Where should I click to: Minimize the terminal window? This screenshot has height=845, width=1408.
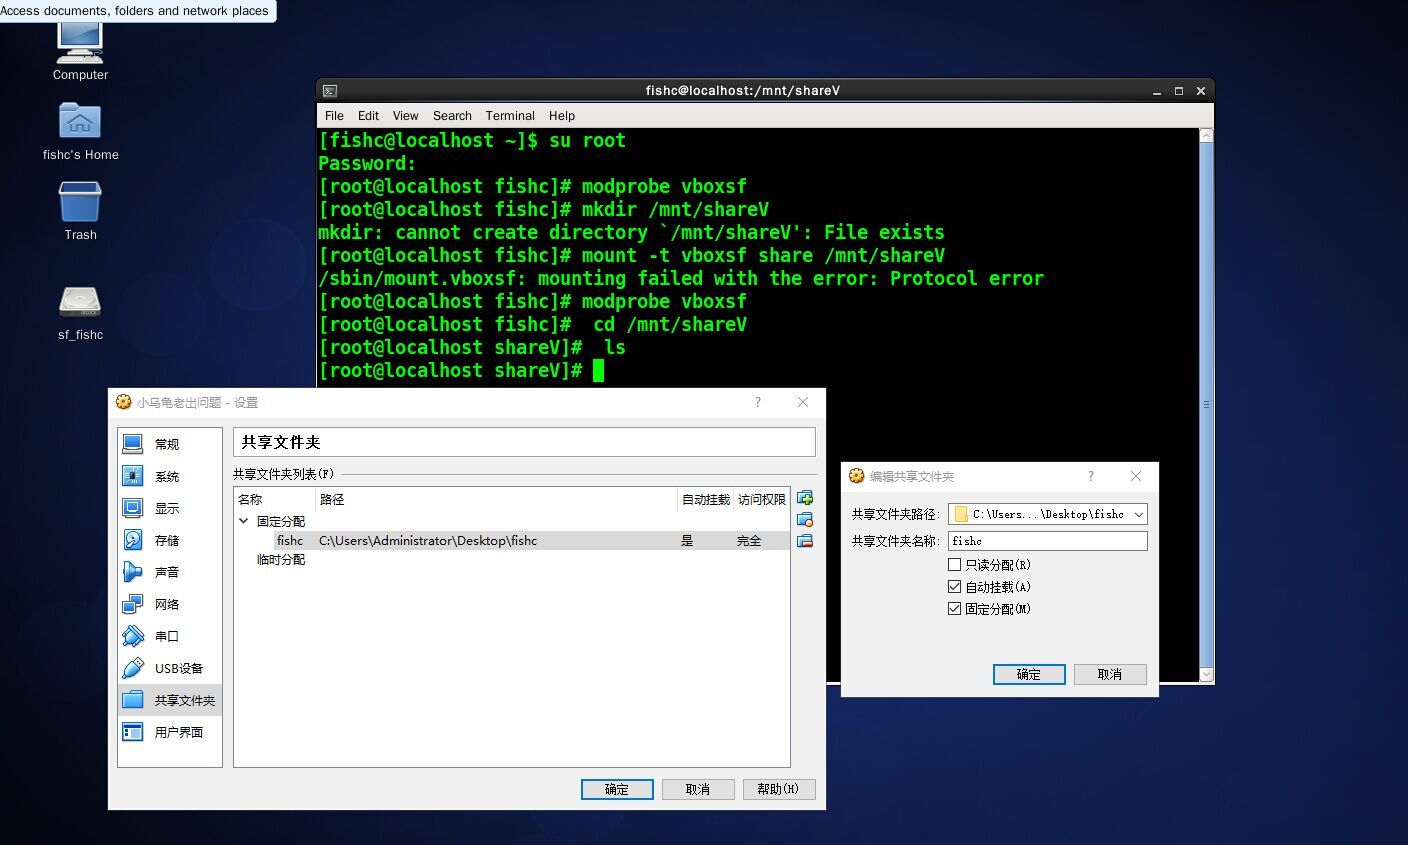point(1157,91)
